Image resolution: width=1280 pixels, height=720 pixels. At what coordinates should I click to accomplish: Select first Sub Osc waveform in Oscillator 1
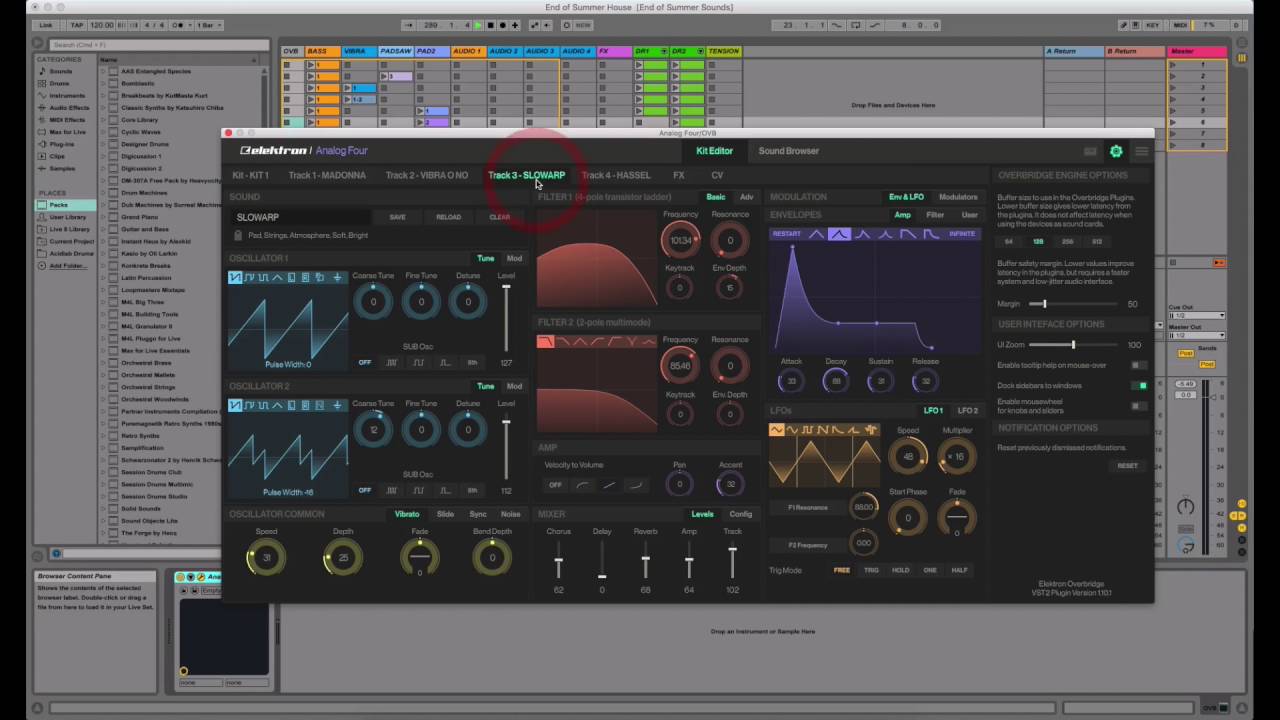(x=391, y=362)
